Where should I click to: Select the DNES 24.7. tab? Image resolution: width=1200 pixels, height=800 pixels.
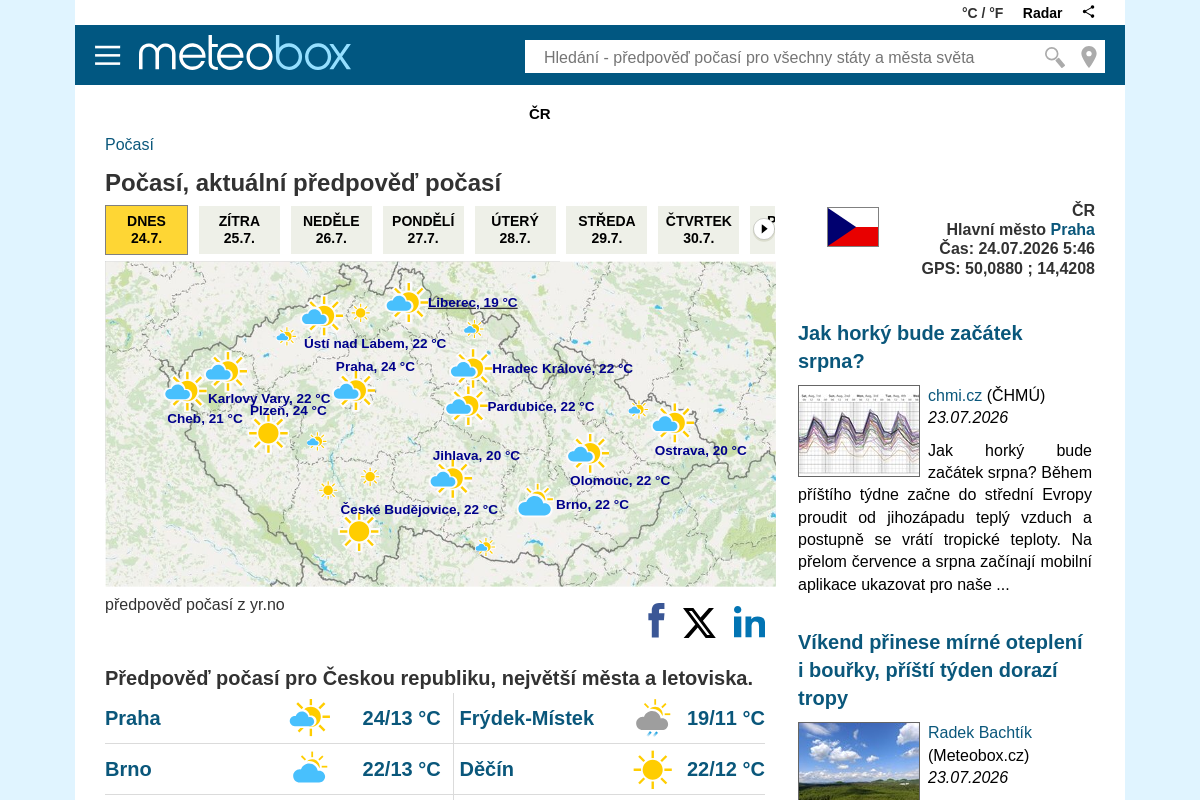pos(146,230)
